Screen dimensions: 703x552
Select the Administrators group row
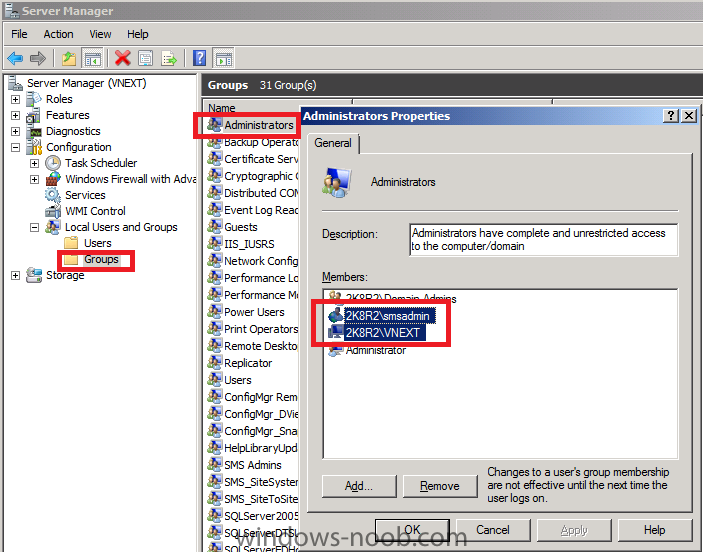tap(252, 125)
